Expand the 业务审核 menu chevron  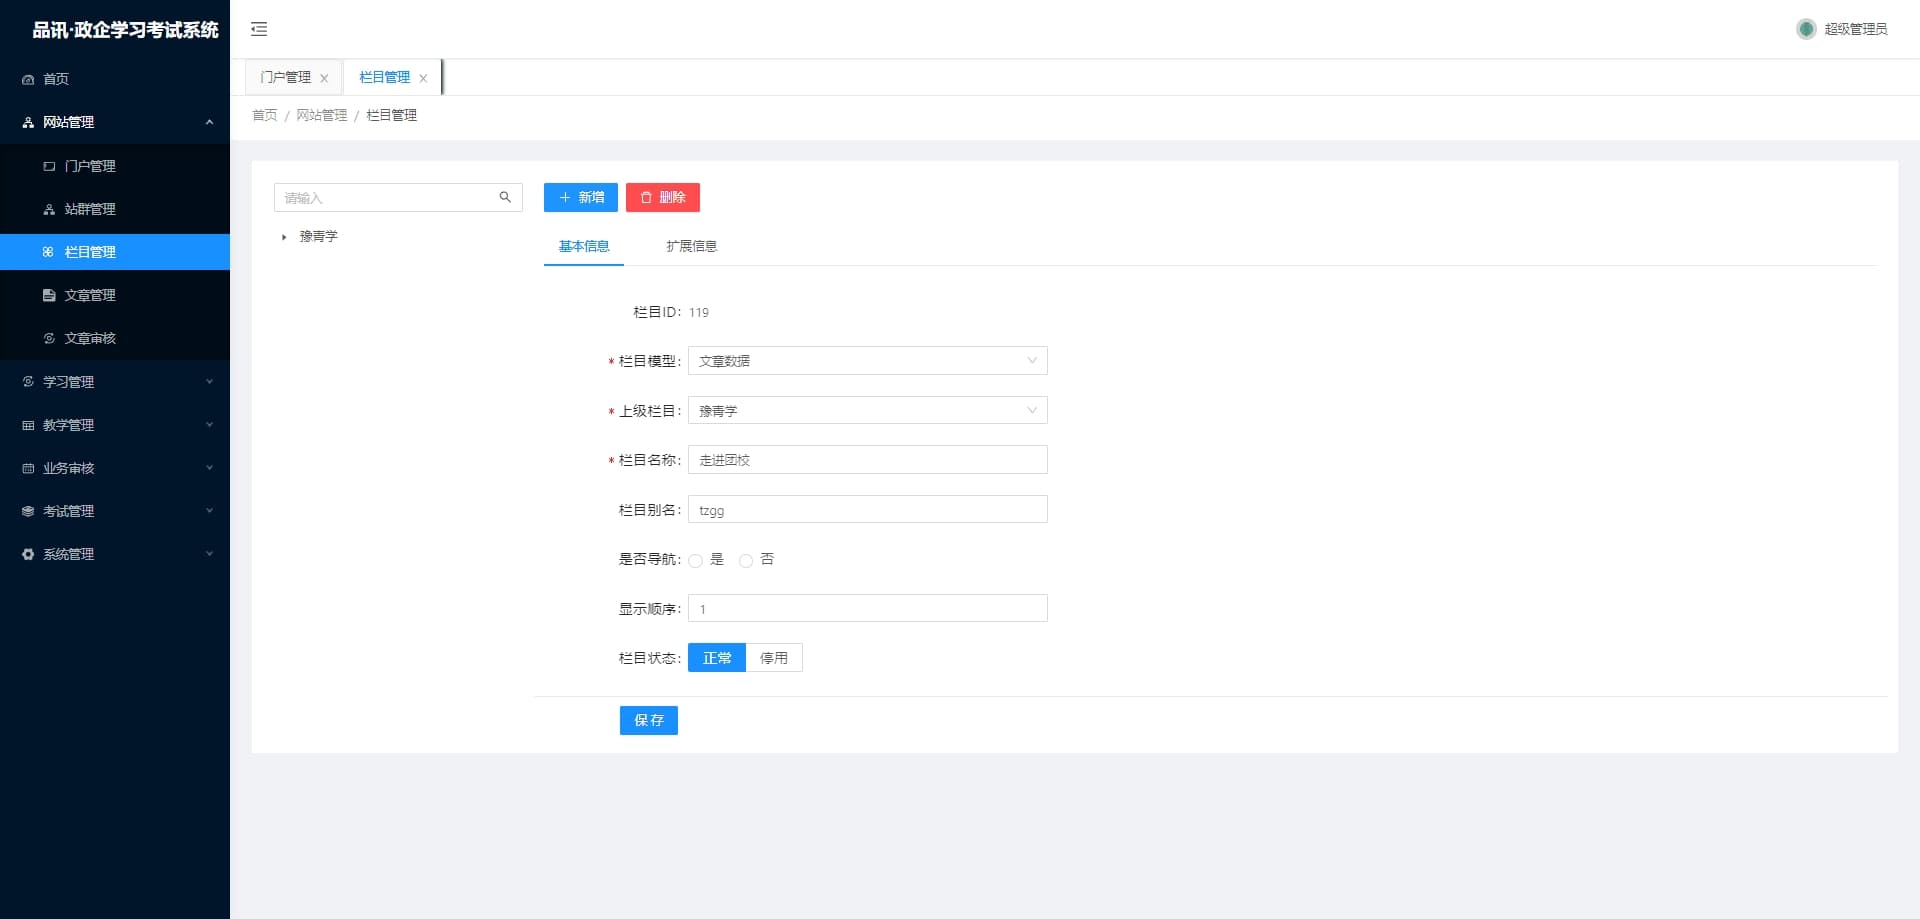click(209, 468)
